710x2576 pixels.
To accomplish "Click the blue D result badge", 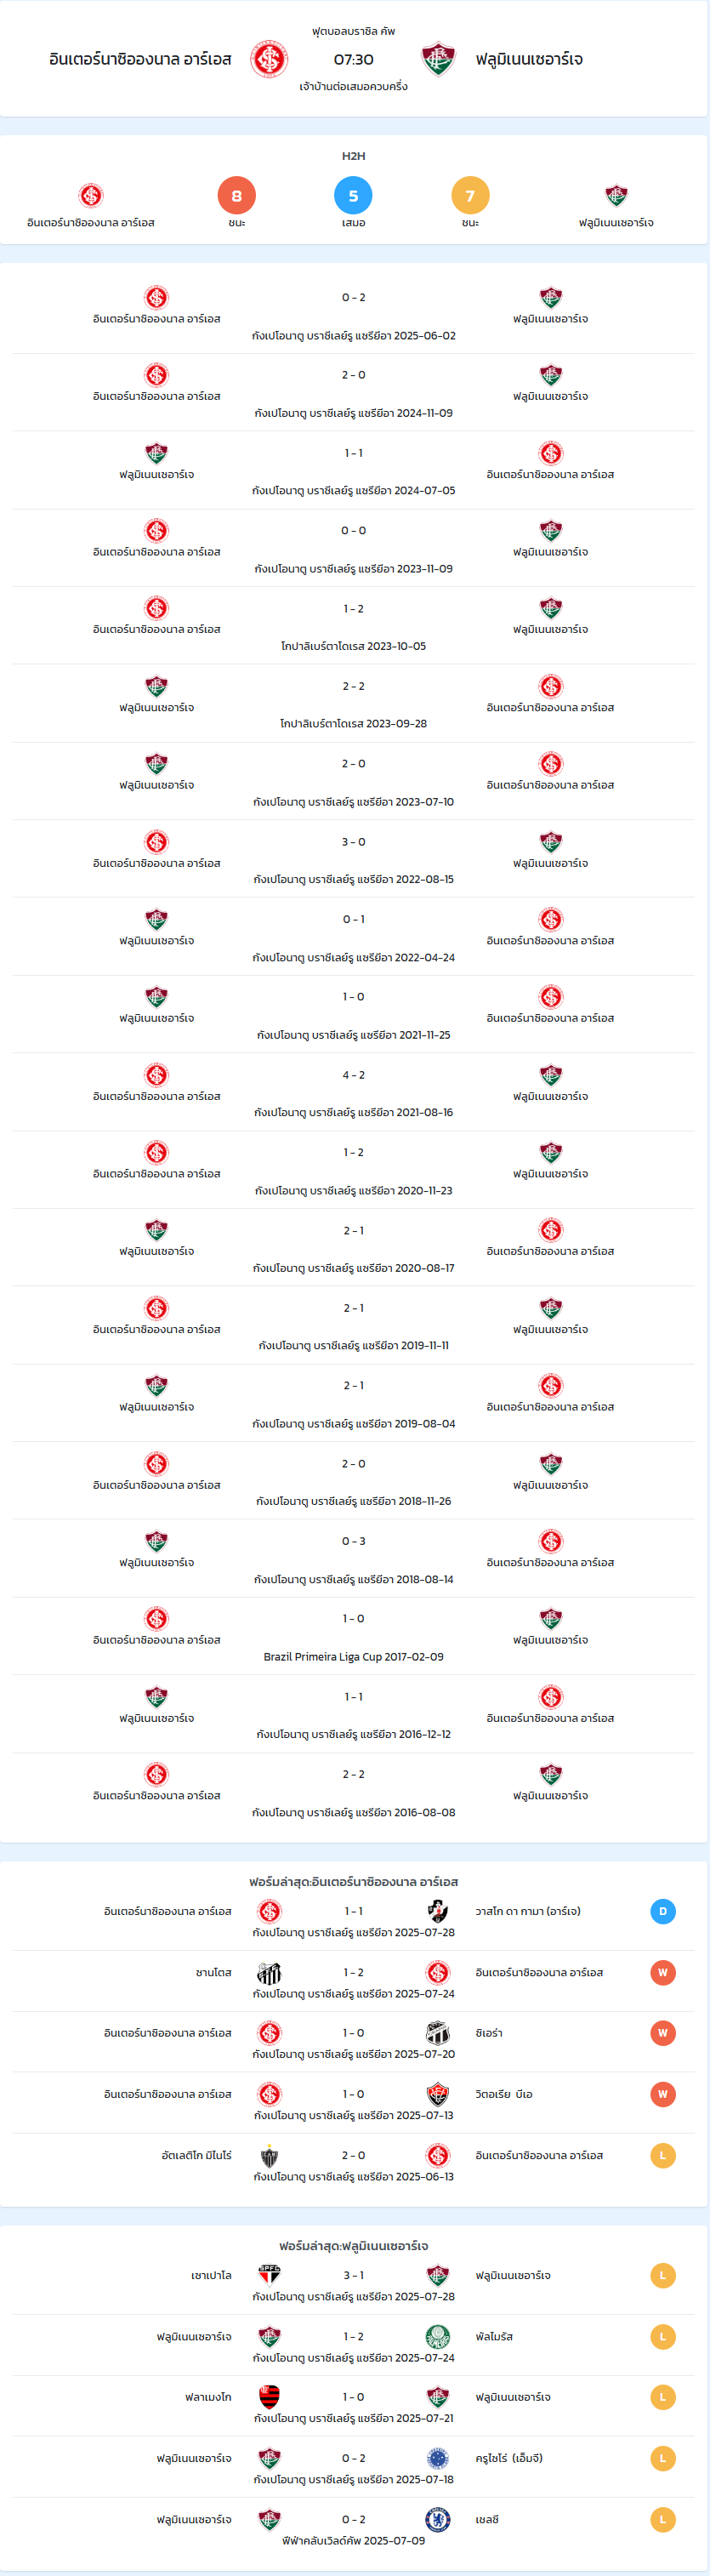I will [x=662, y=1911].
